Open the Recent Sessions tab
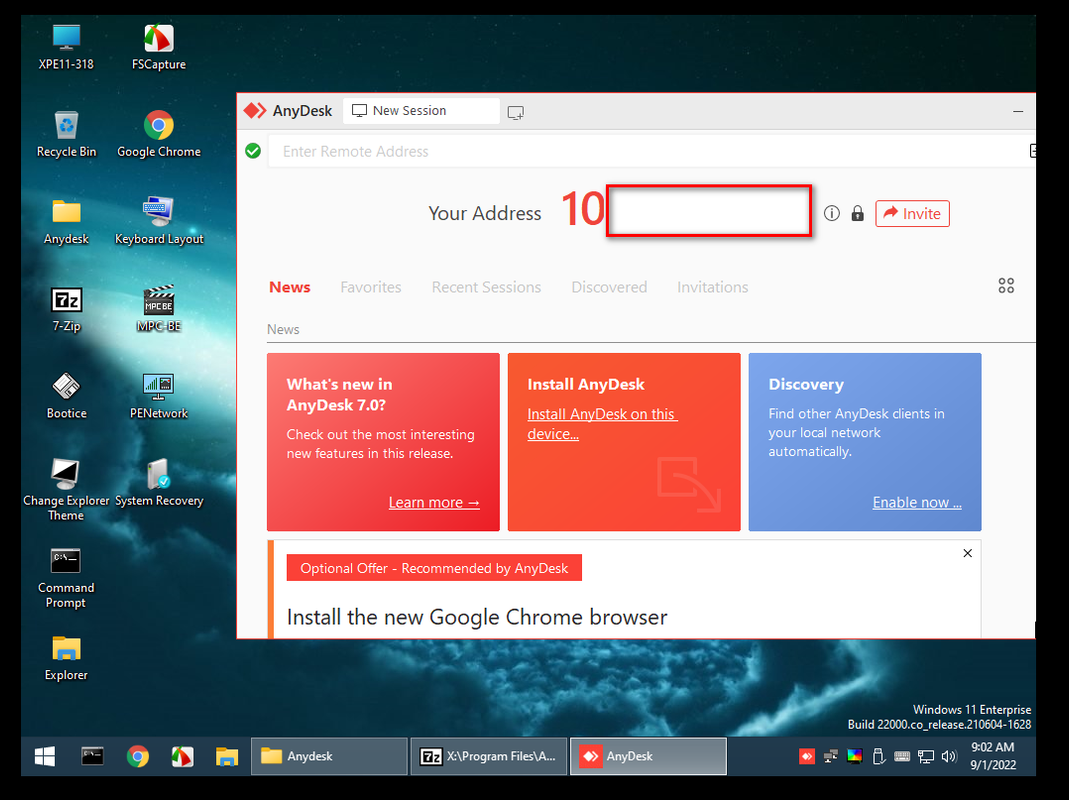Viewport: 1069px width, 800px height. click(x=486, y=287)
